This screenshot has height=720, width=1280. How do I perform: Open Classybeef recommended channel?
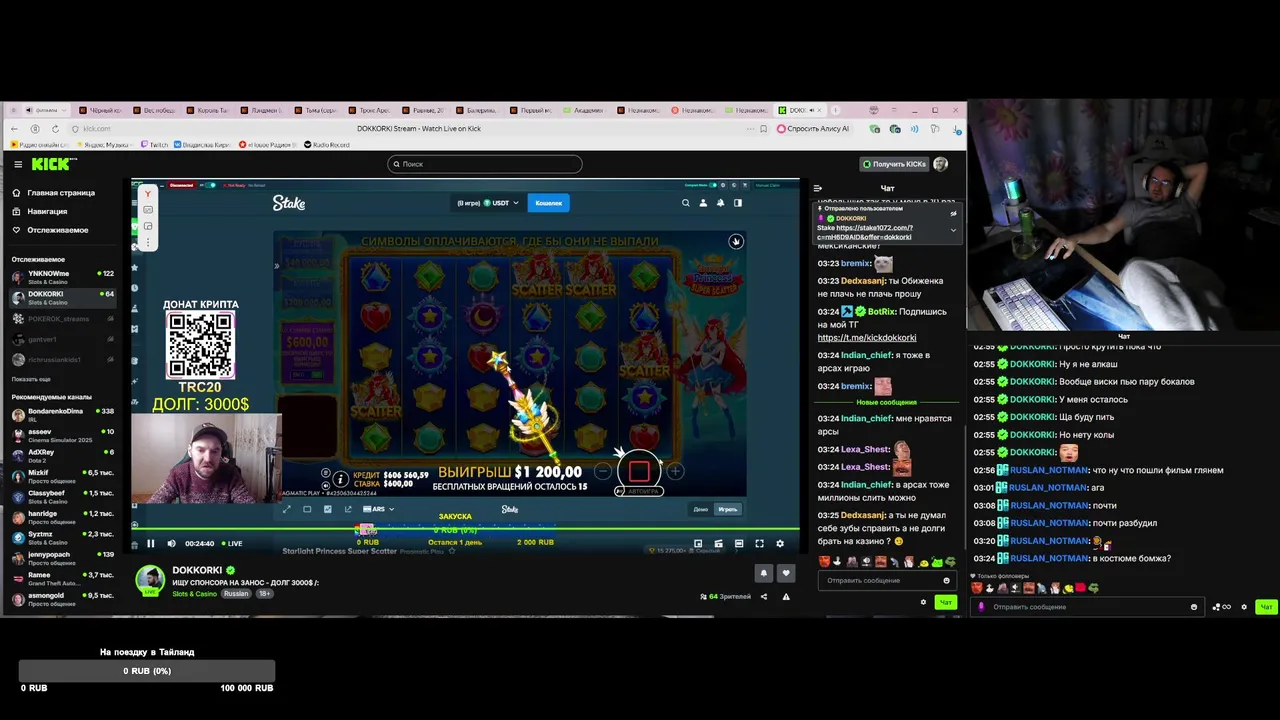coord(62,496)
